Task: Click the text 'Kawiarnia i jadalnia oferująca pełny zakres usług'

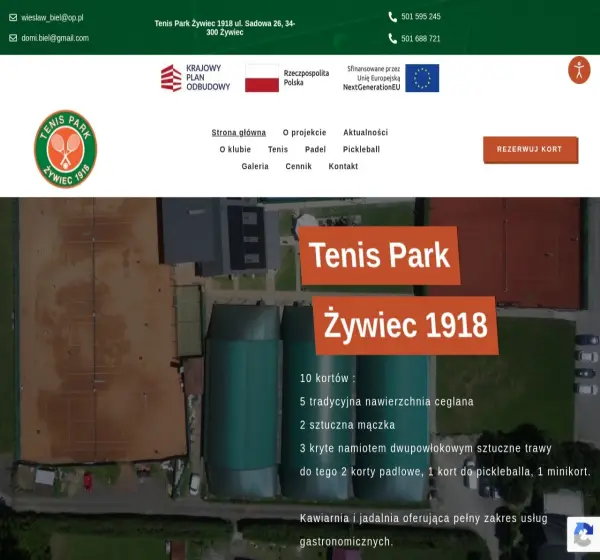Action: coord(424,518)
